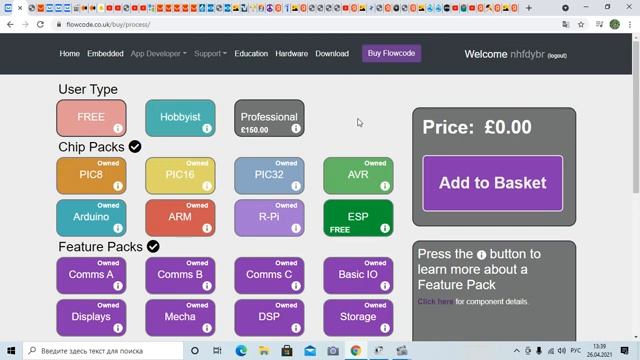Open info icon on Professional tile
This screenshot has height=360, width=640.
(x=296, y=129)
